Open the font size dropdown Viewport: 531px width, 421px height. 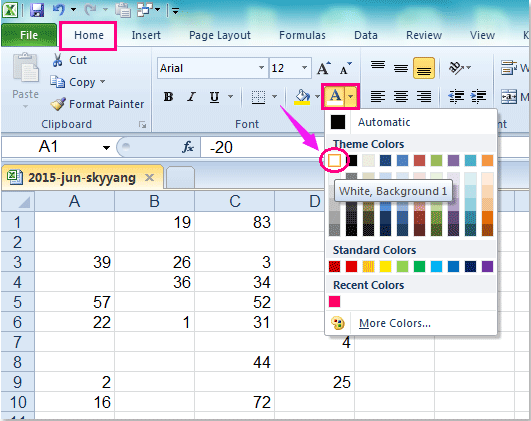(304, 68)
